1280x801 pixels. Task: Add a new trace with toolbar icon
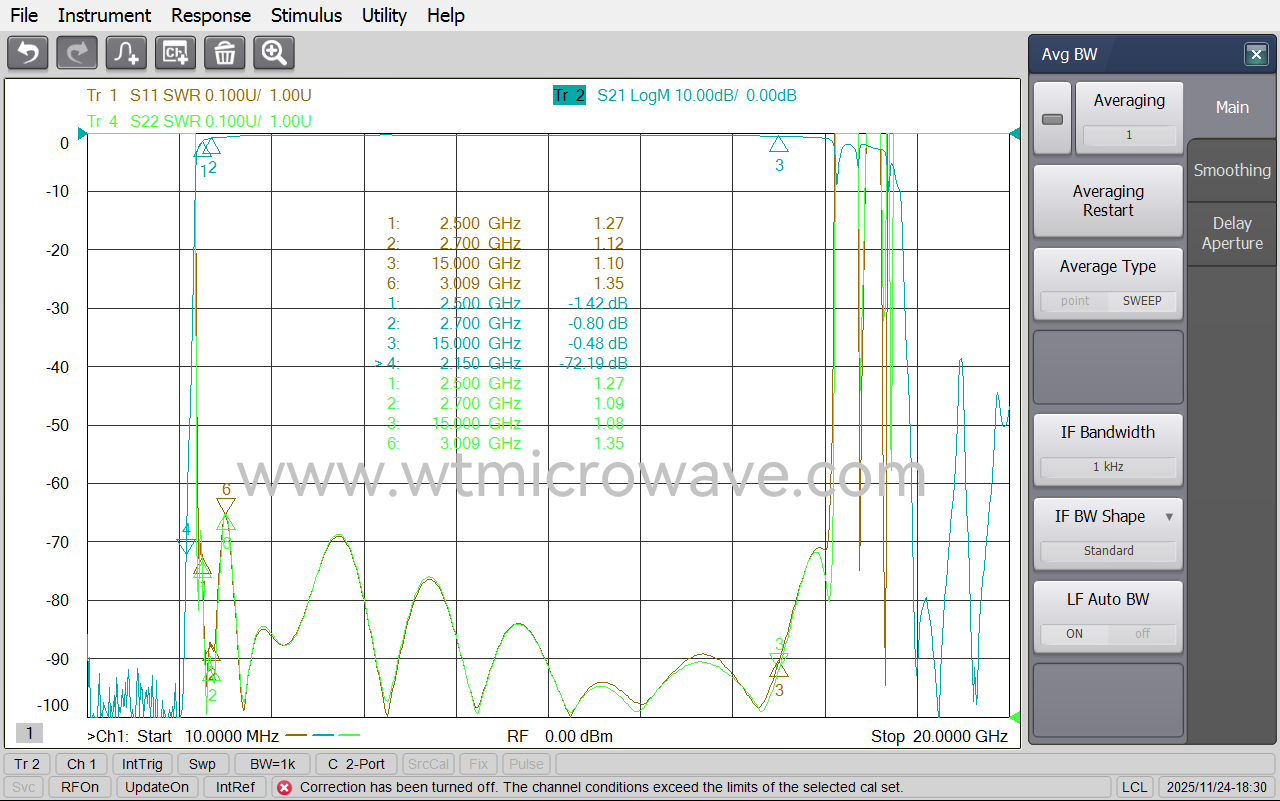coord(126,52)
